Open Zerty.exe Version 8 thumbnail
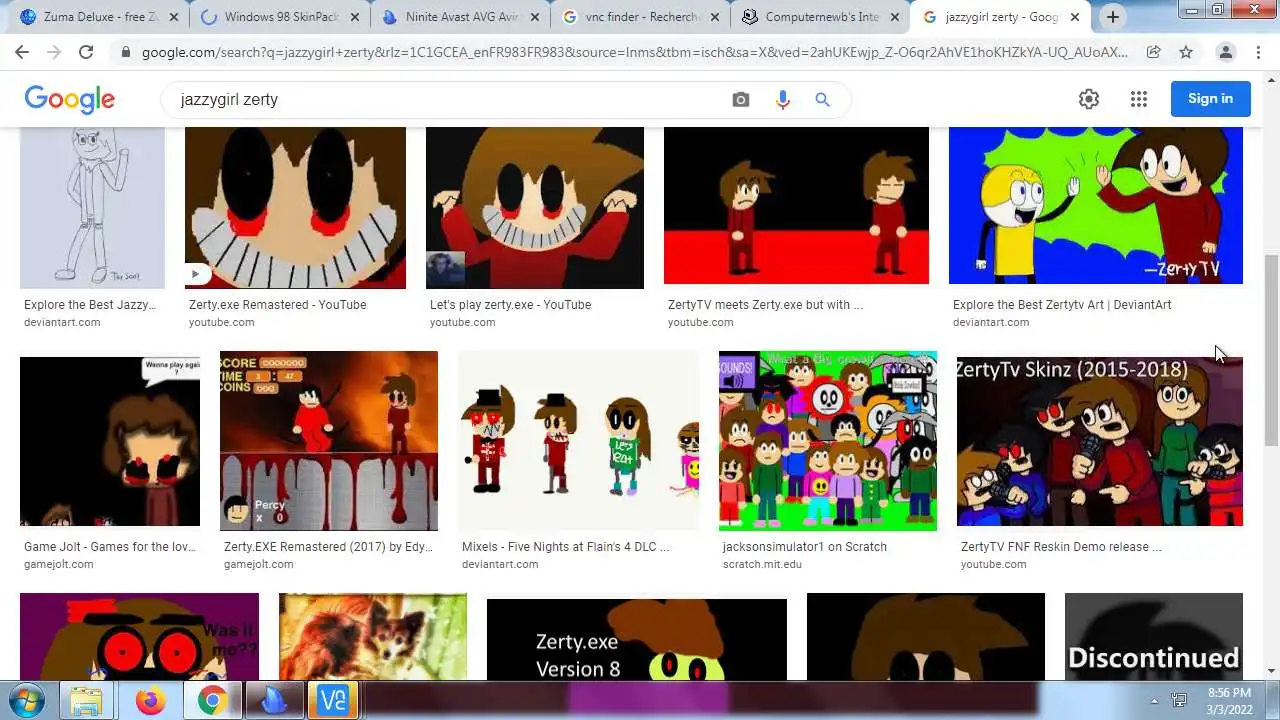 point(637,640)
